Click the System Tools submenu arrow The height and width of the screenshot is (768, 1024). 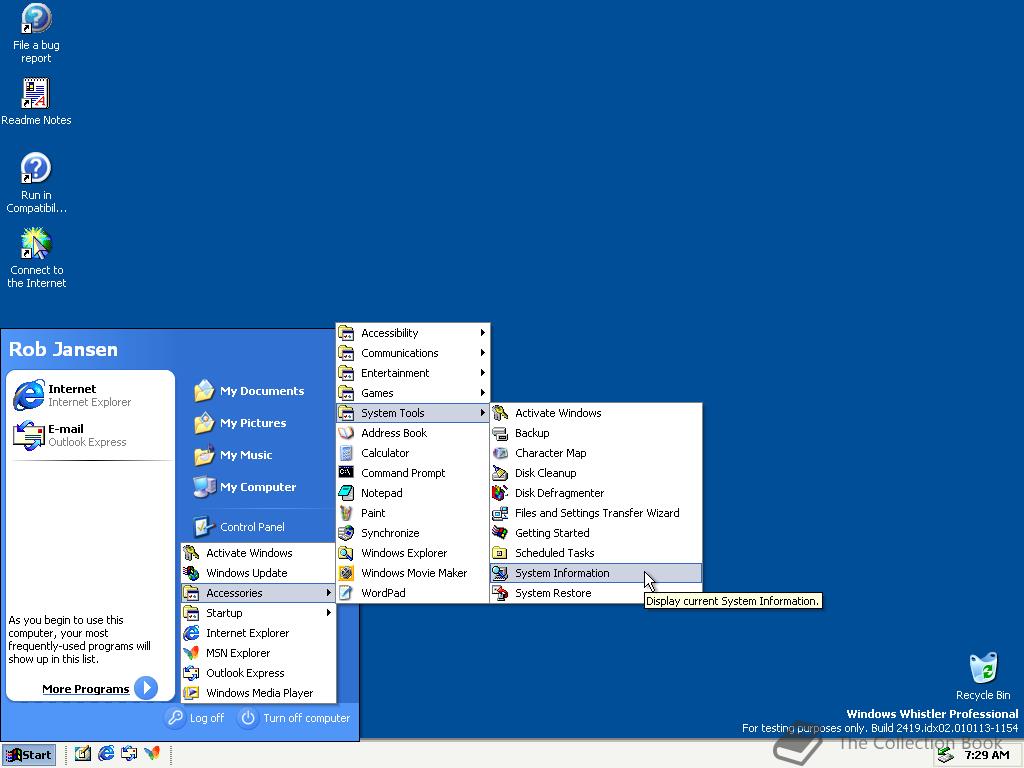coord(483,413)
